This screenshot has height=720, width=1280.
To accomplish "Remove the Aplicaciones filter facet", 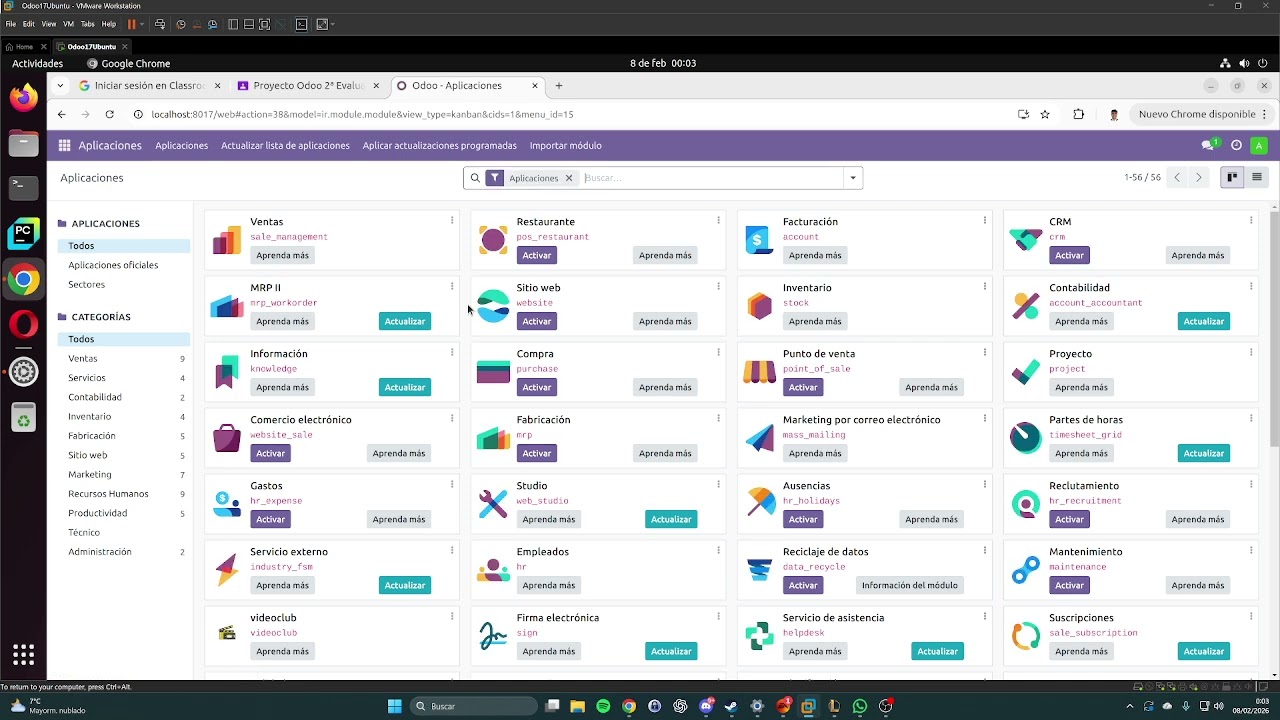I will (x=569, y=178).
